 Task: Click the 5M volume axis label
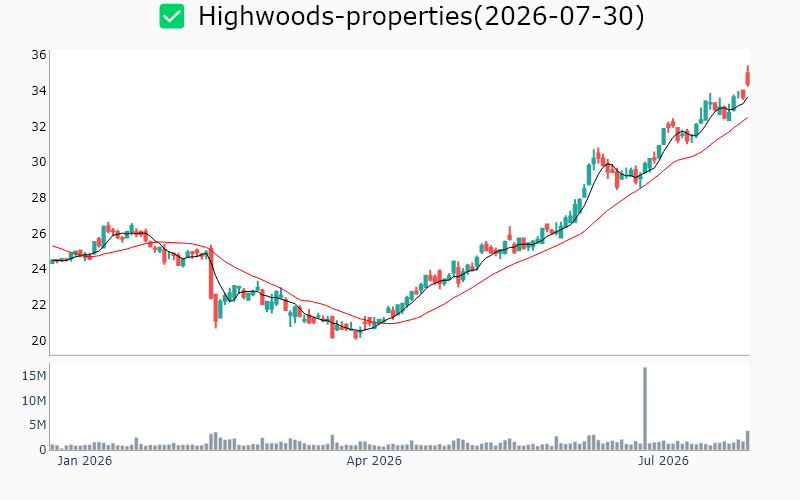tap(37, 424)
